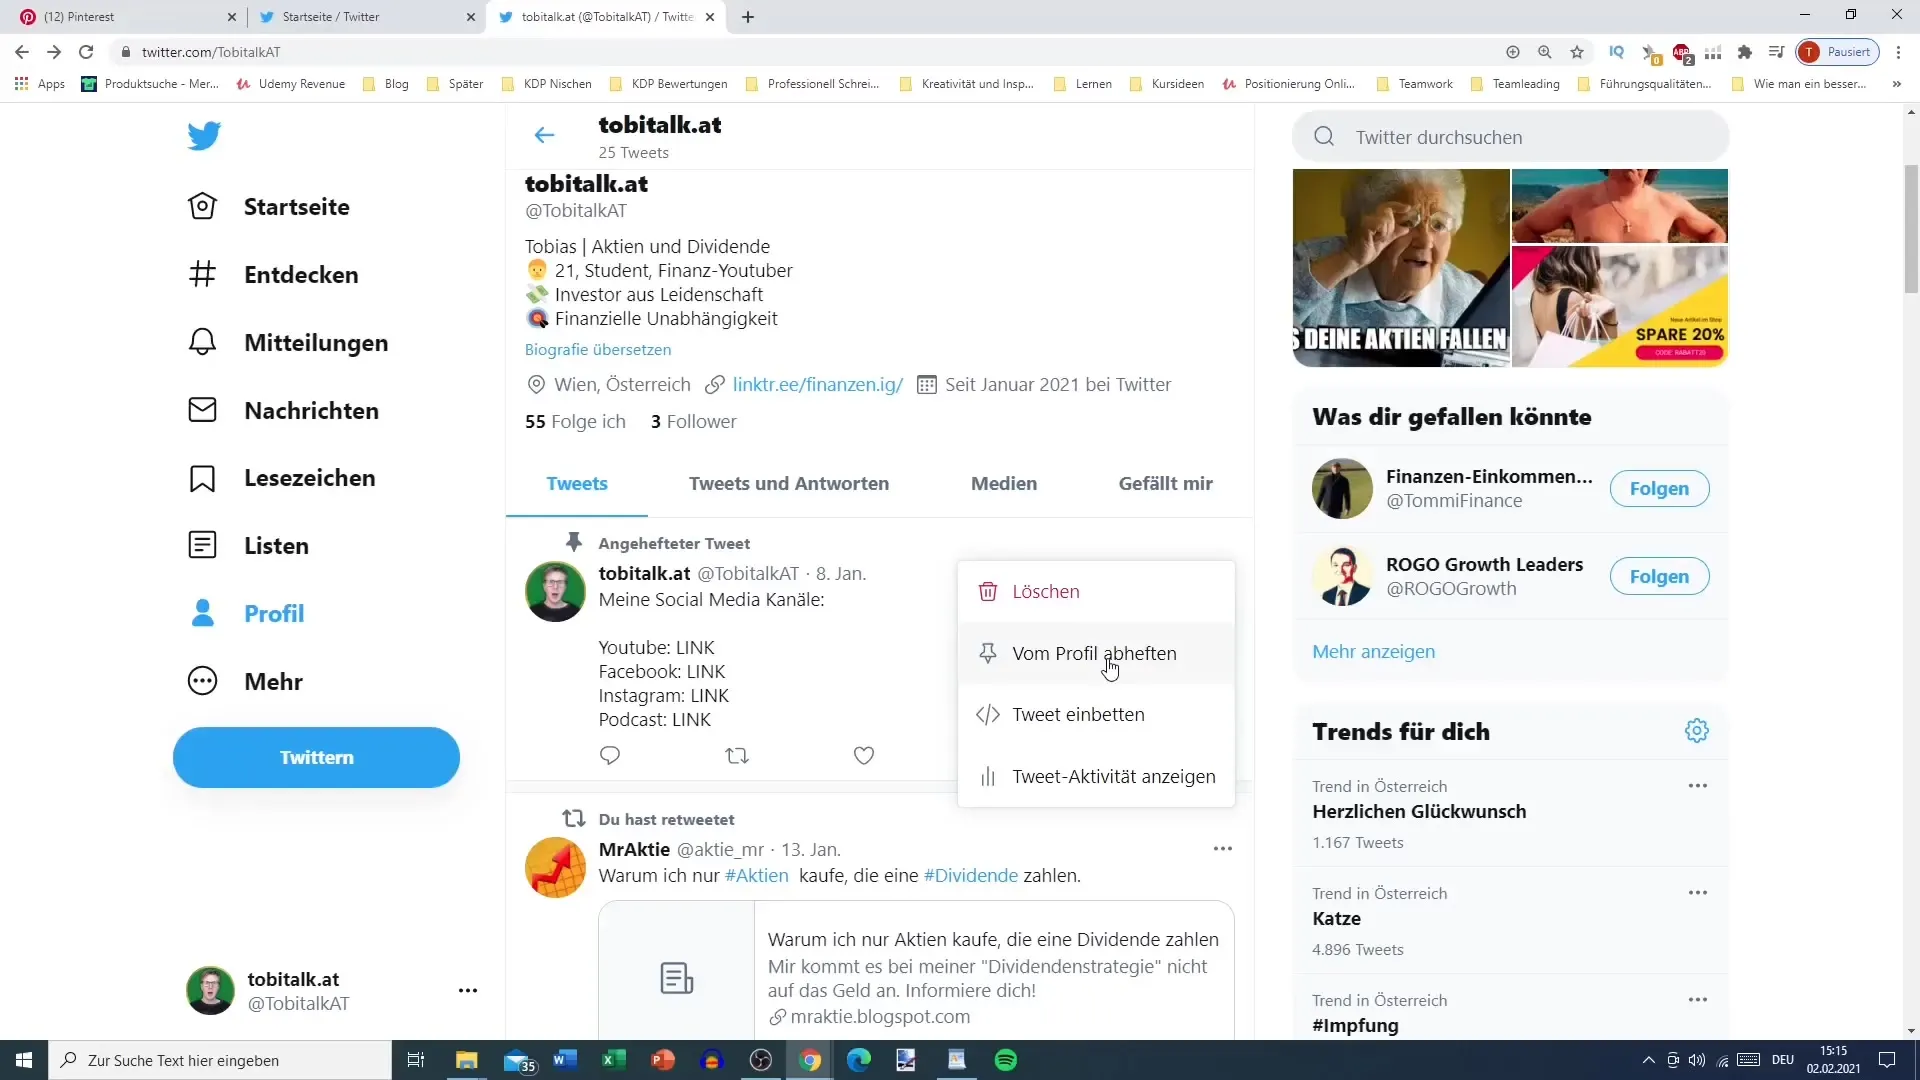This screenshot has width=1920, height=1080.
Task: Click the browser address bar
Action: coord(800,52)
